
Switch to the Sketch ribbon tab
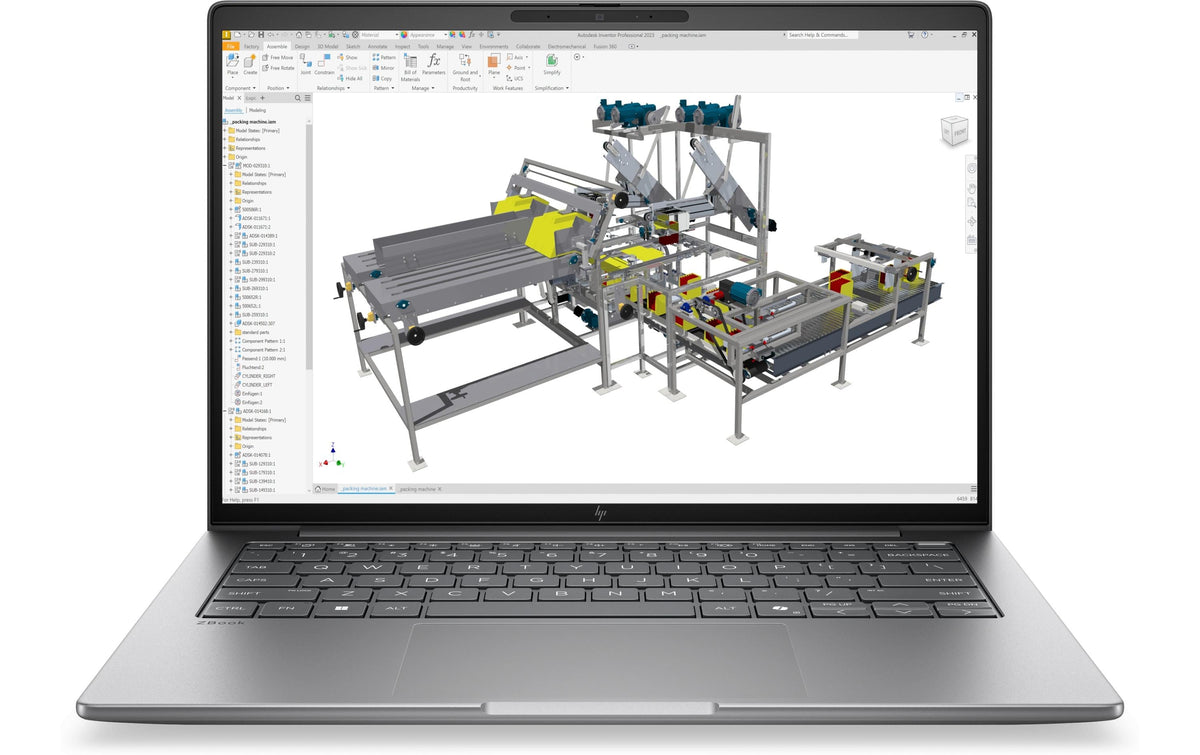point(353,46)
